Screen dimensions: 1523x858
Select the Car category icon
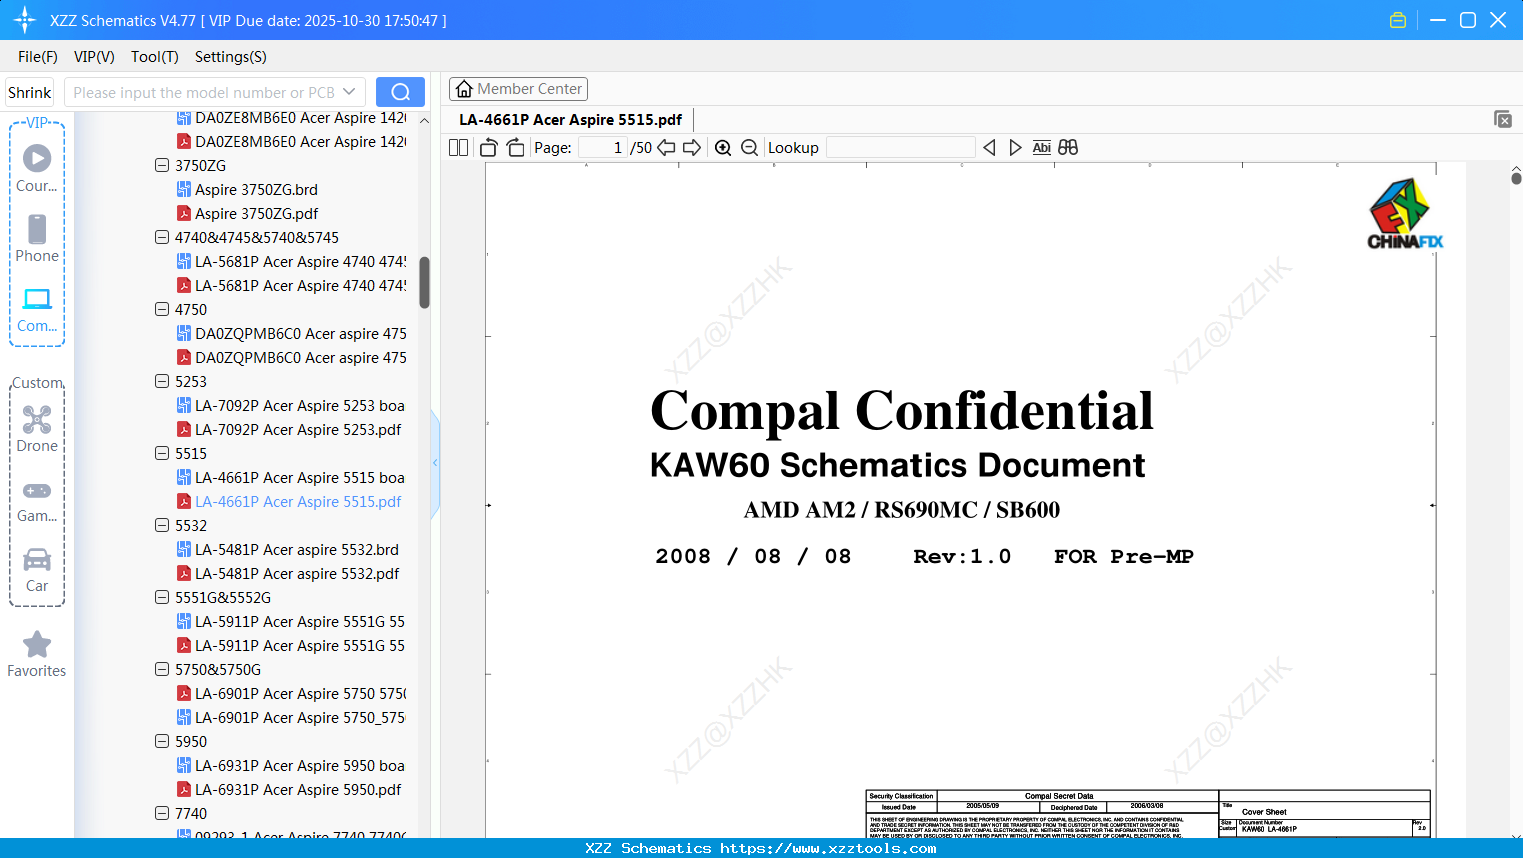[x=37, y=569]
